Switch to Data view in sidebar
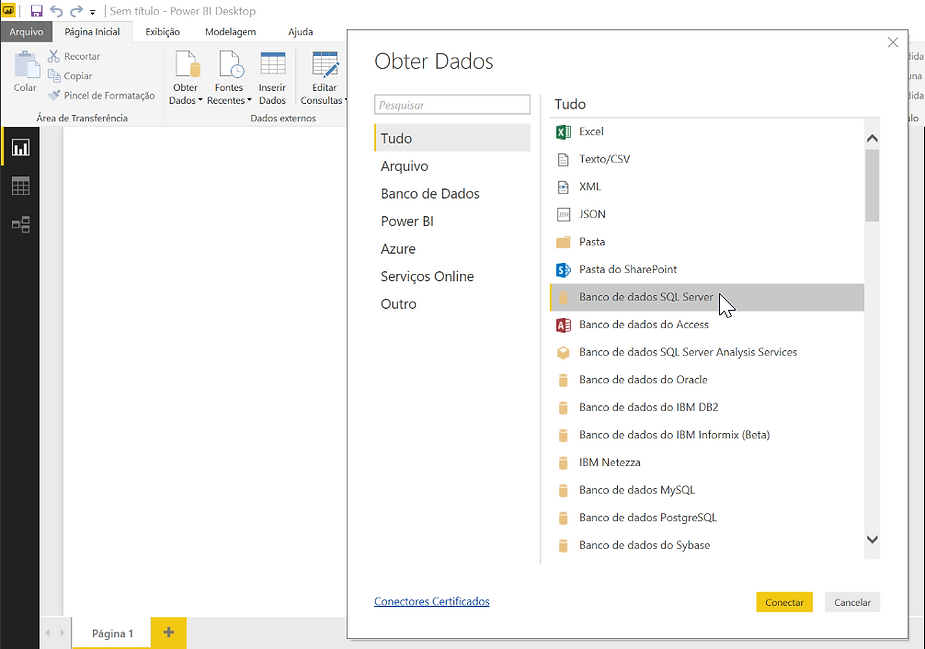Screen dimensions: 925x649 21,186
